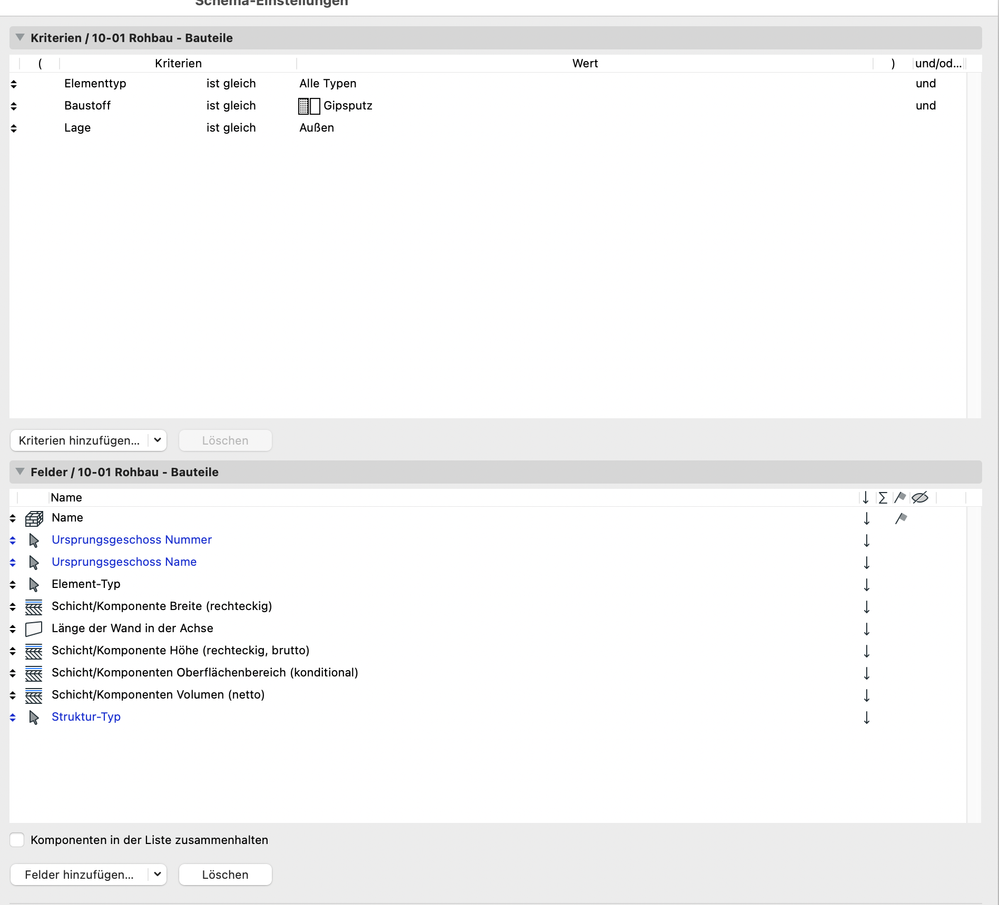This screenshot has height=905, width=999.
Task: Select the Lage criterion row
Action: (487, 127)
